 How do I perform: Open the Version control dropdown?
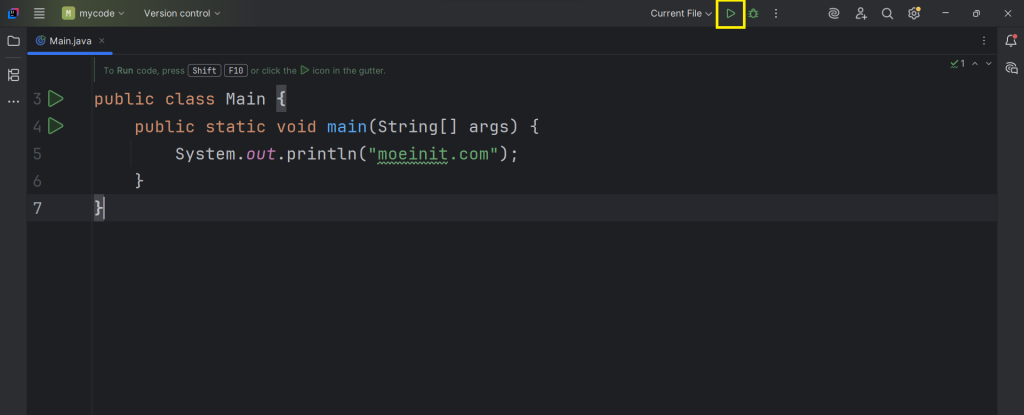(x=182, y=13)
